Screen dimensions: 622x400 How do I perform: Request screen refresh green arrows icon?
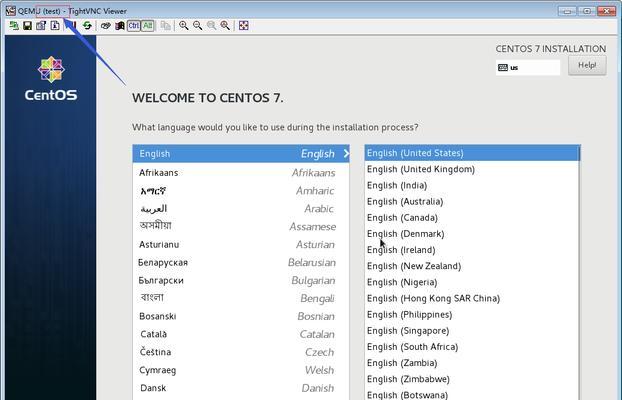point(87,26)
